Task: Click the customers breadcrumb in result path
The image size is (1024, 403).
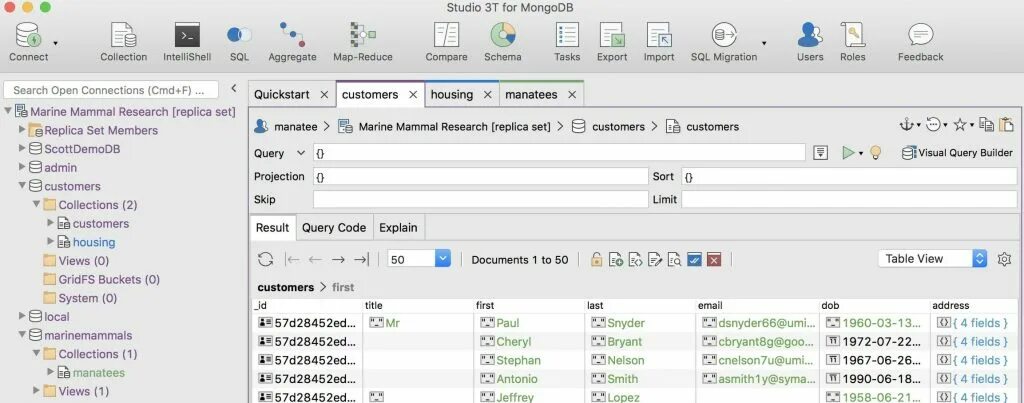Action: [x=285, y=287]
